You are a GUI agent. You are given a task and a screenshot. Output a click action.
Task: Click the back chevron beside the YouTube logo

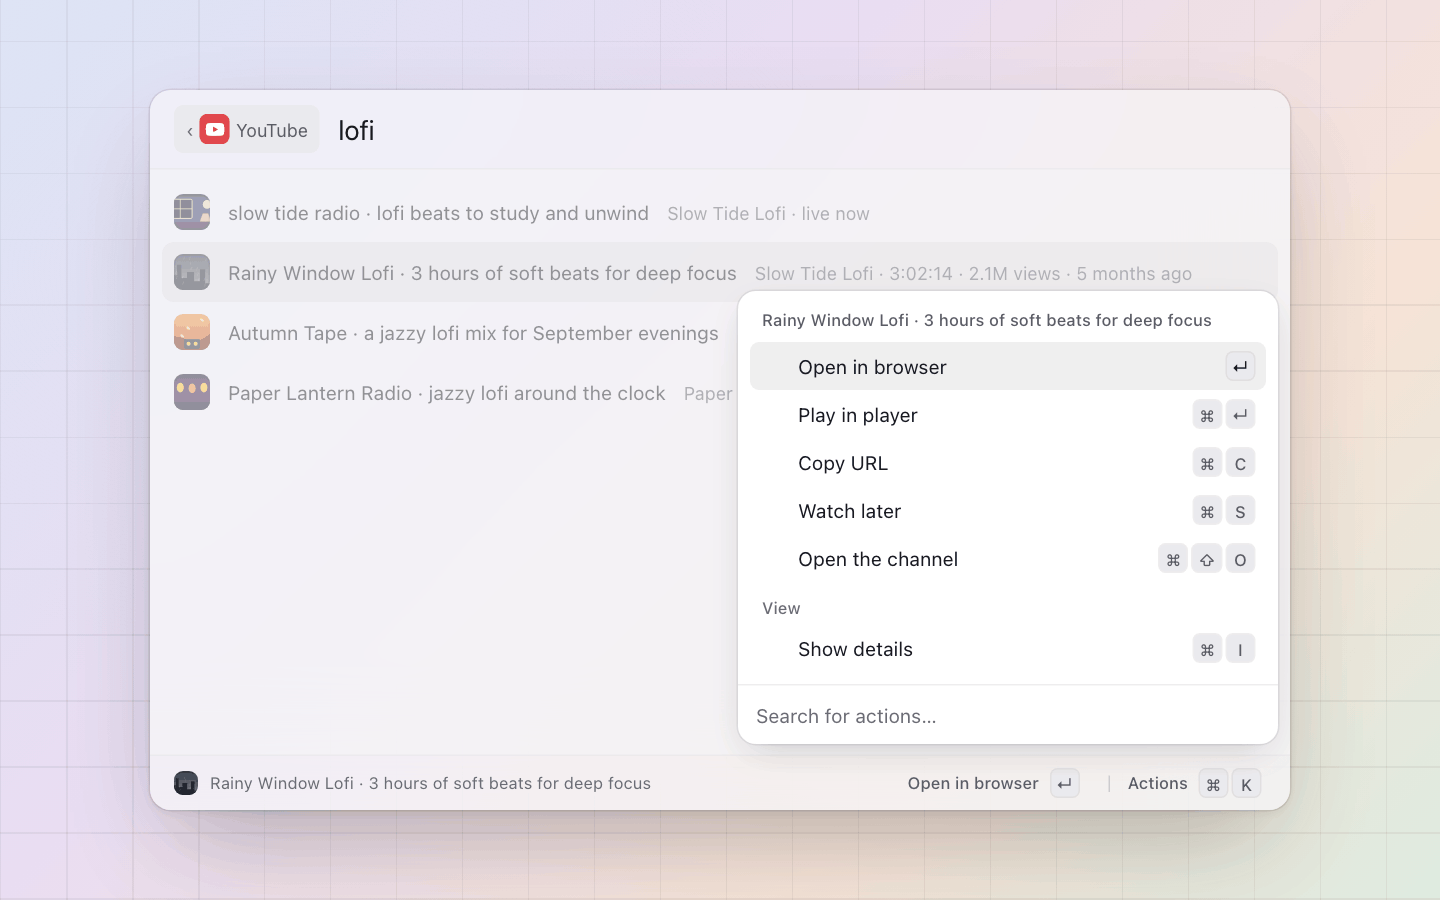190,131
